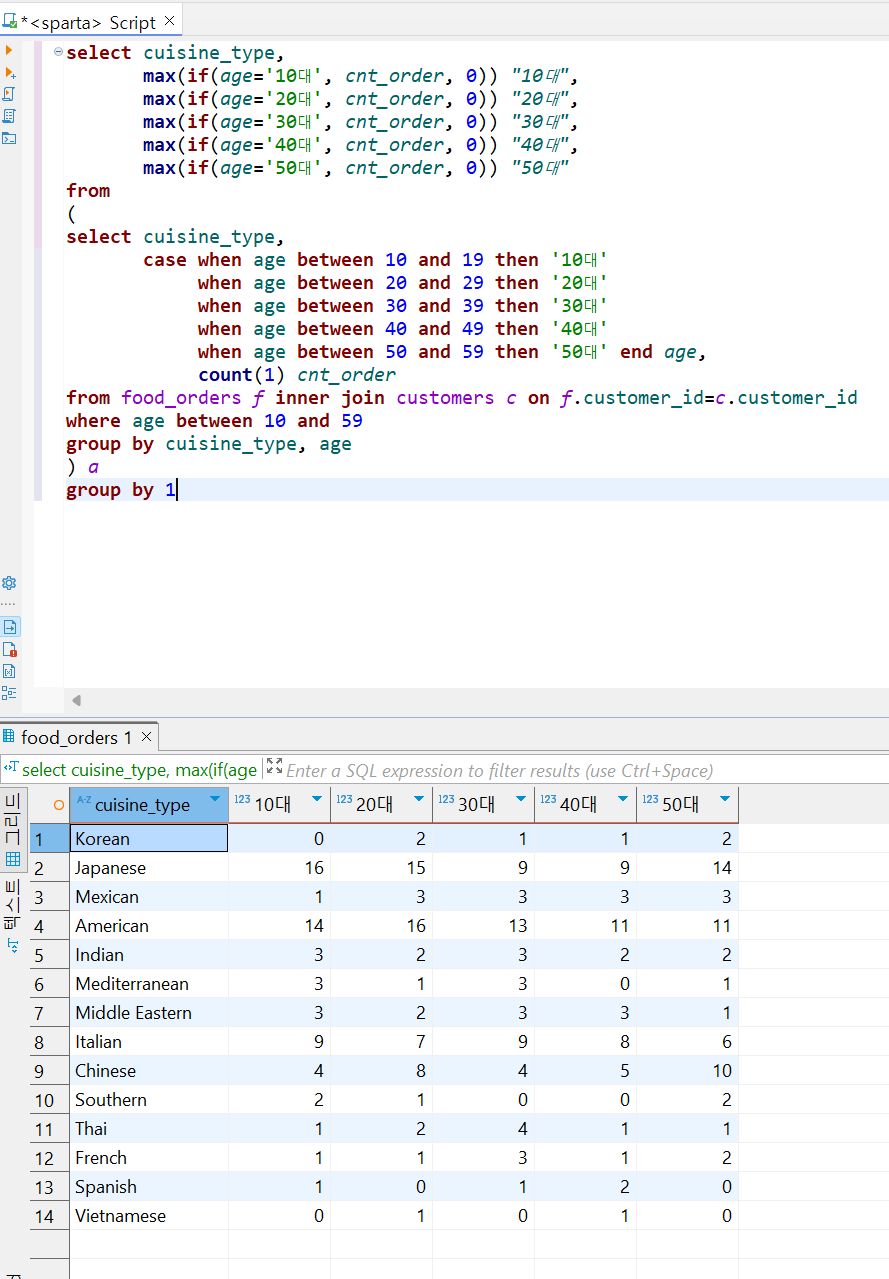Show the execution log error-page icon
The width and height of the screenshot is (889, 1279).
10,649
